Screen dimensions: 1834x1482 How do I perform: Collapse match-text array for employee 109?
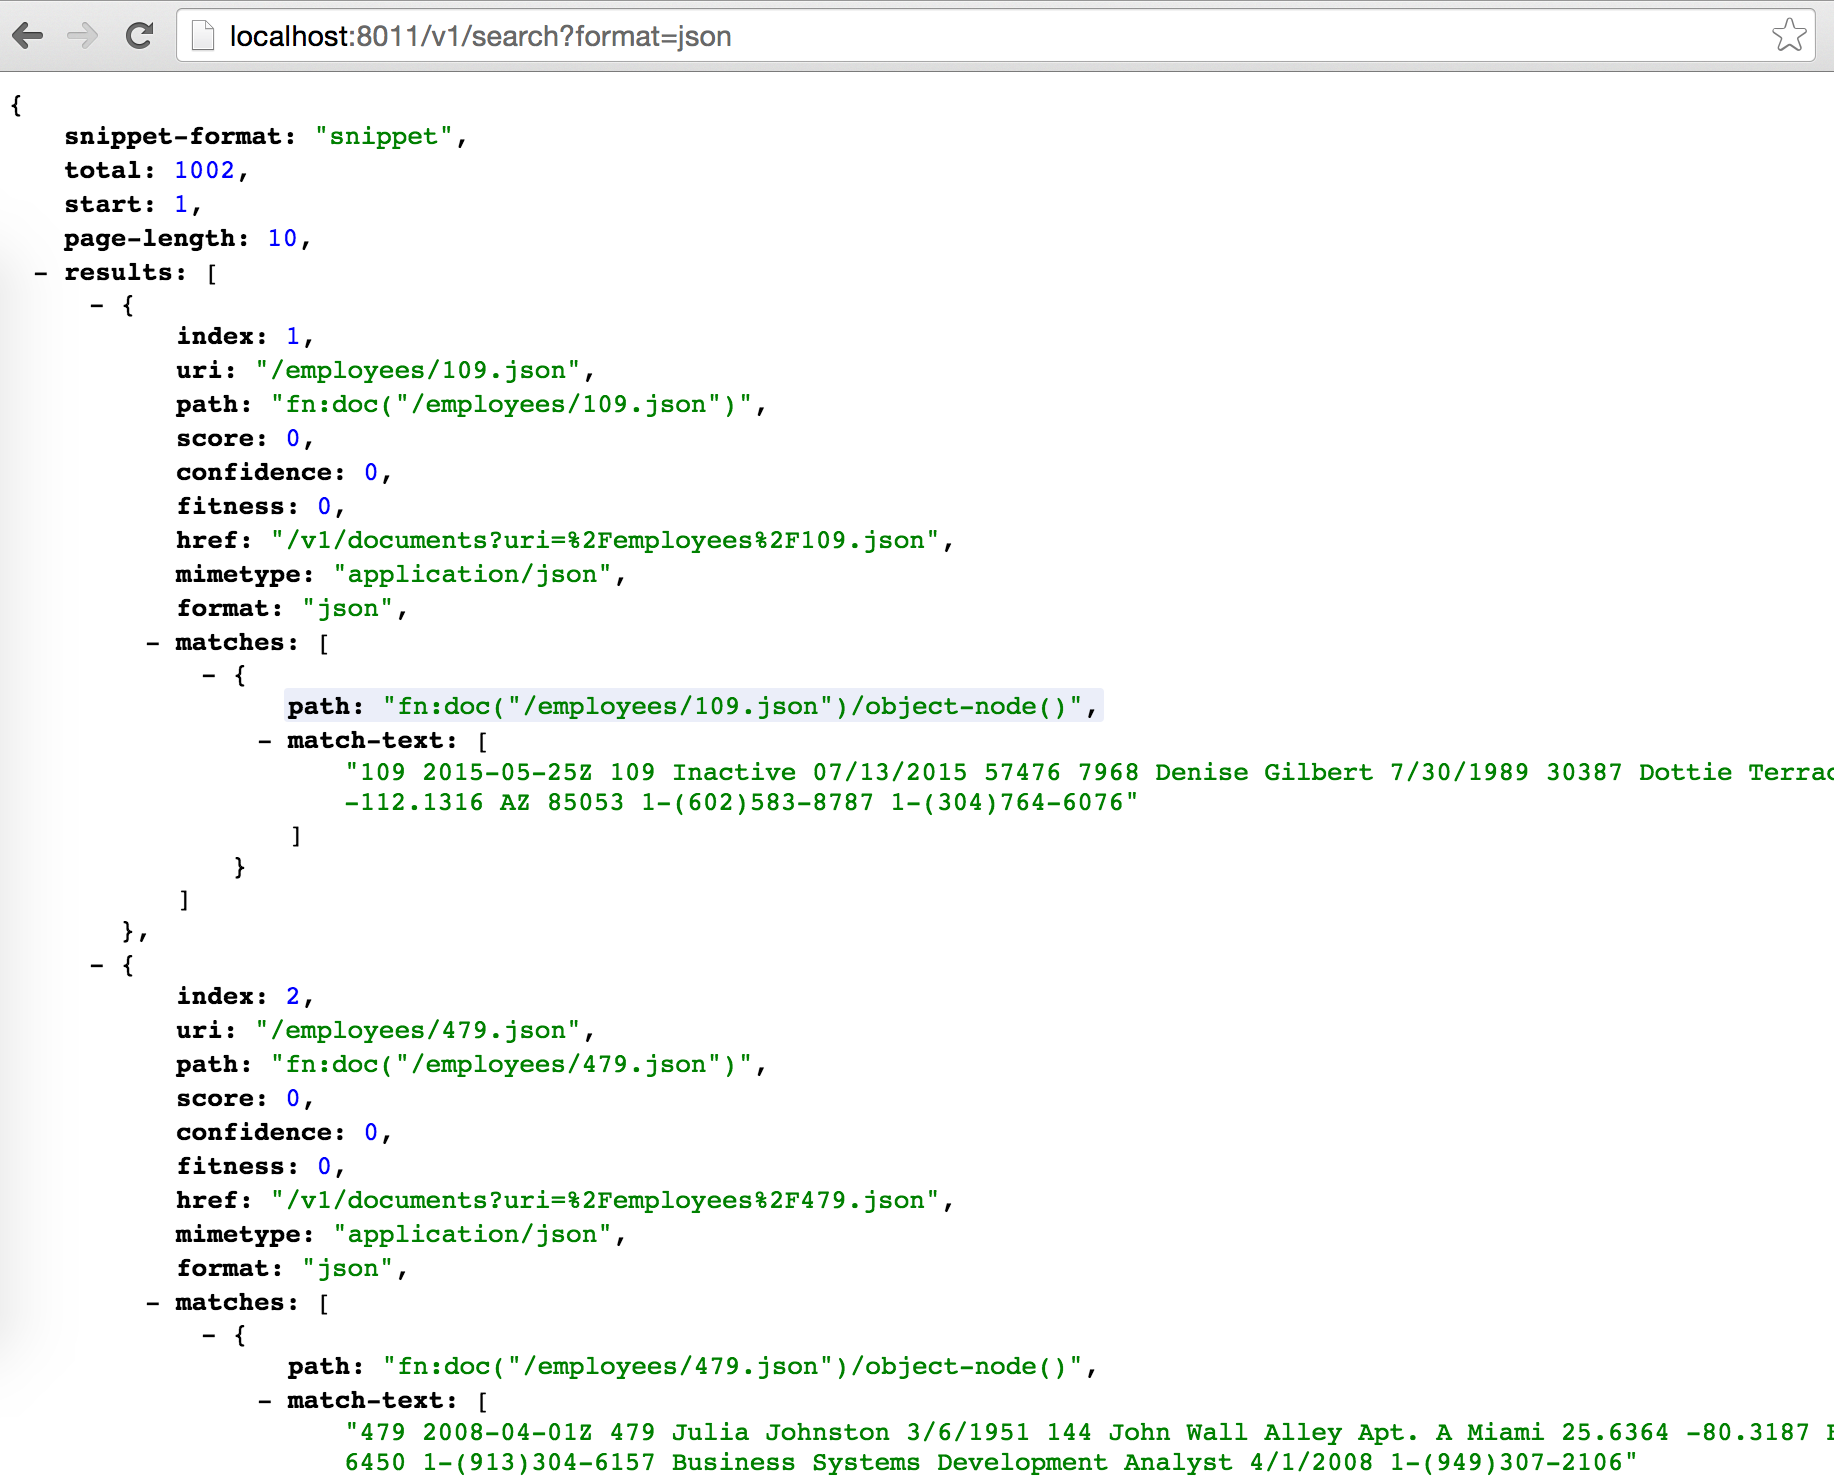point(265,740)
